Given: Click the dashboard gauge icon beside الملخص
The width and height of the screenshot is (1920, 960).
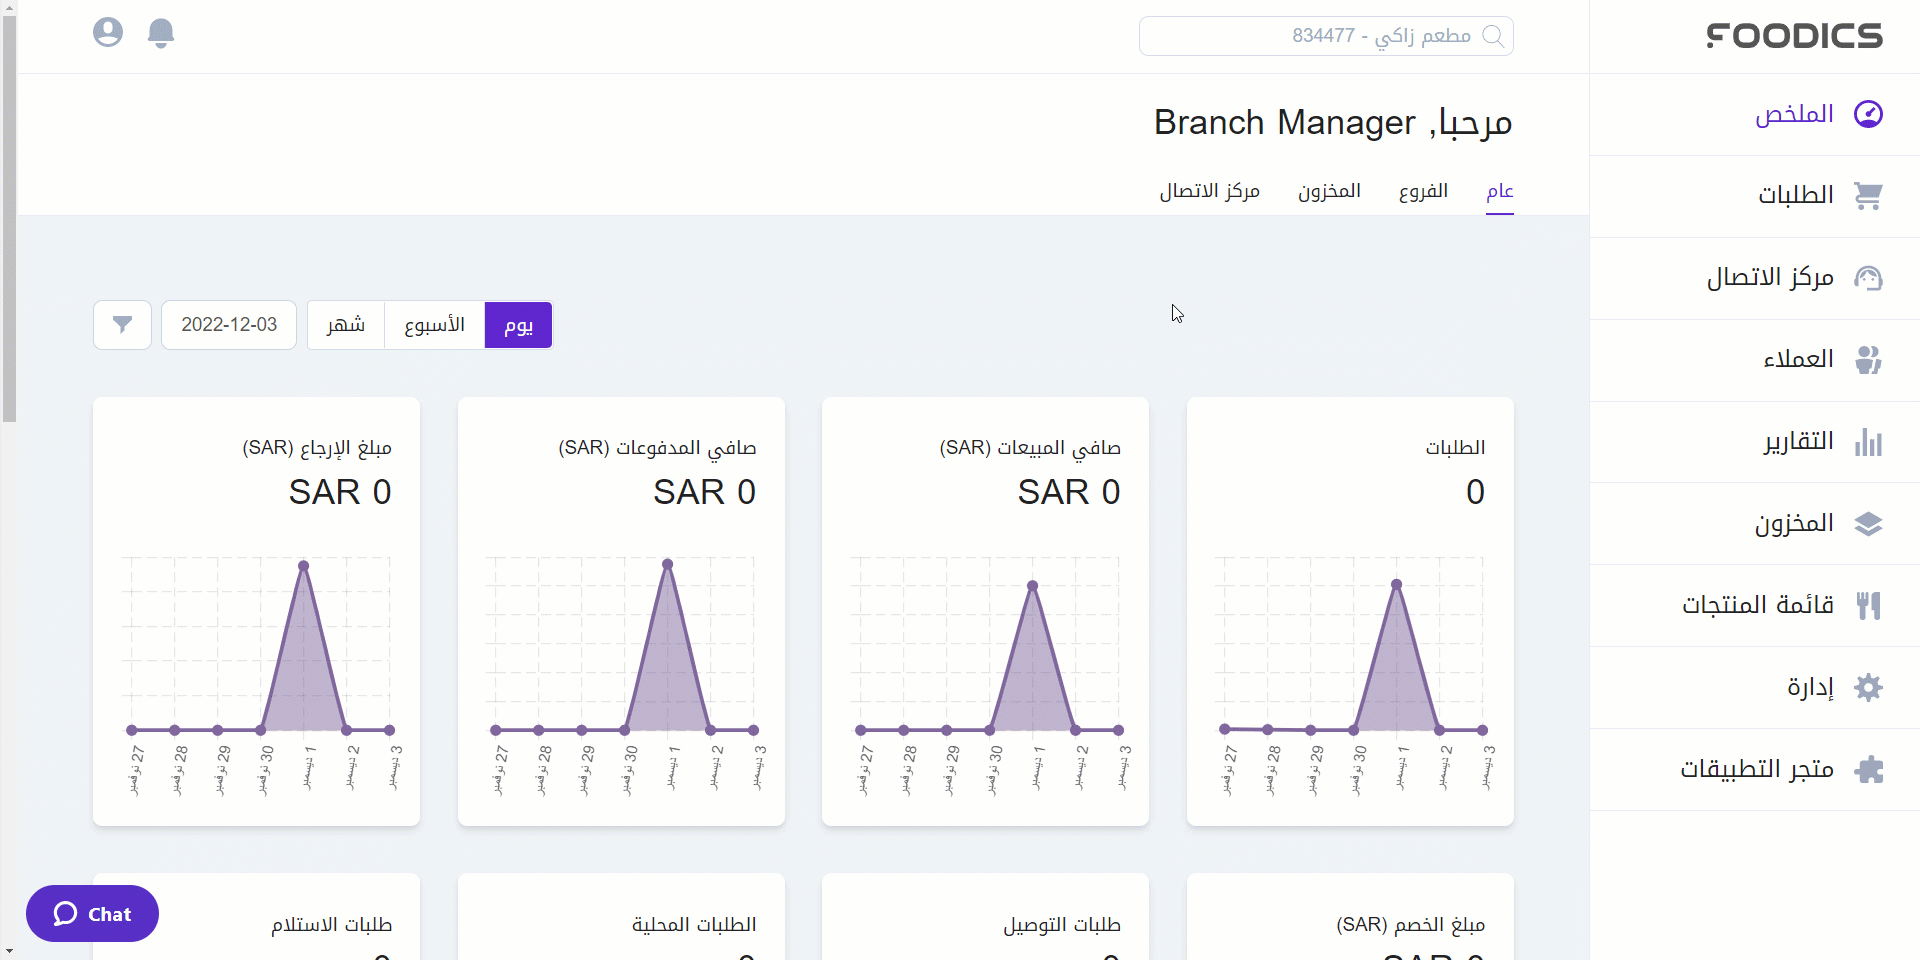Looking at the screenshot, I should coord(1868,114).
